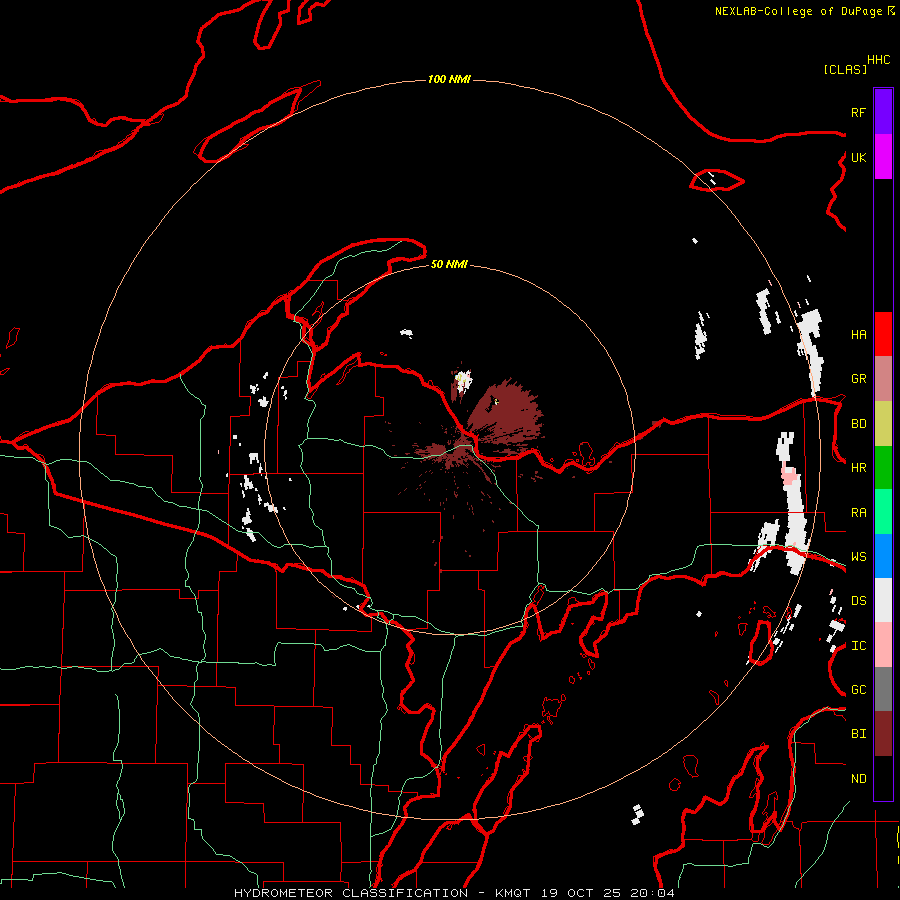900x900 pixels.
Task: Click the GR legend label
Action: pyautogui.click(x=858, y=379)
